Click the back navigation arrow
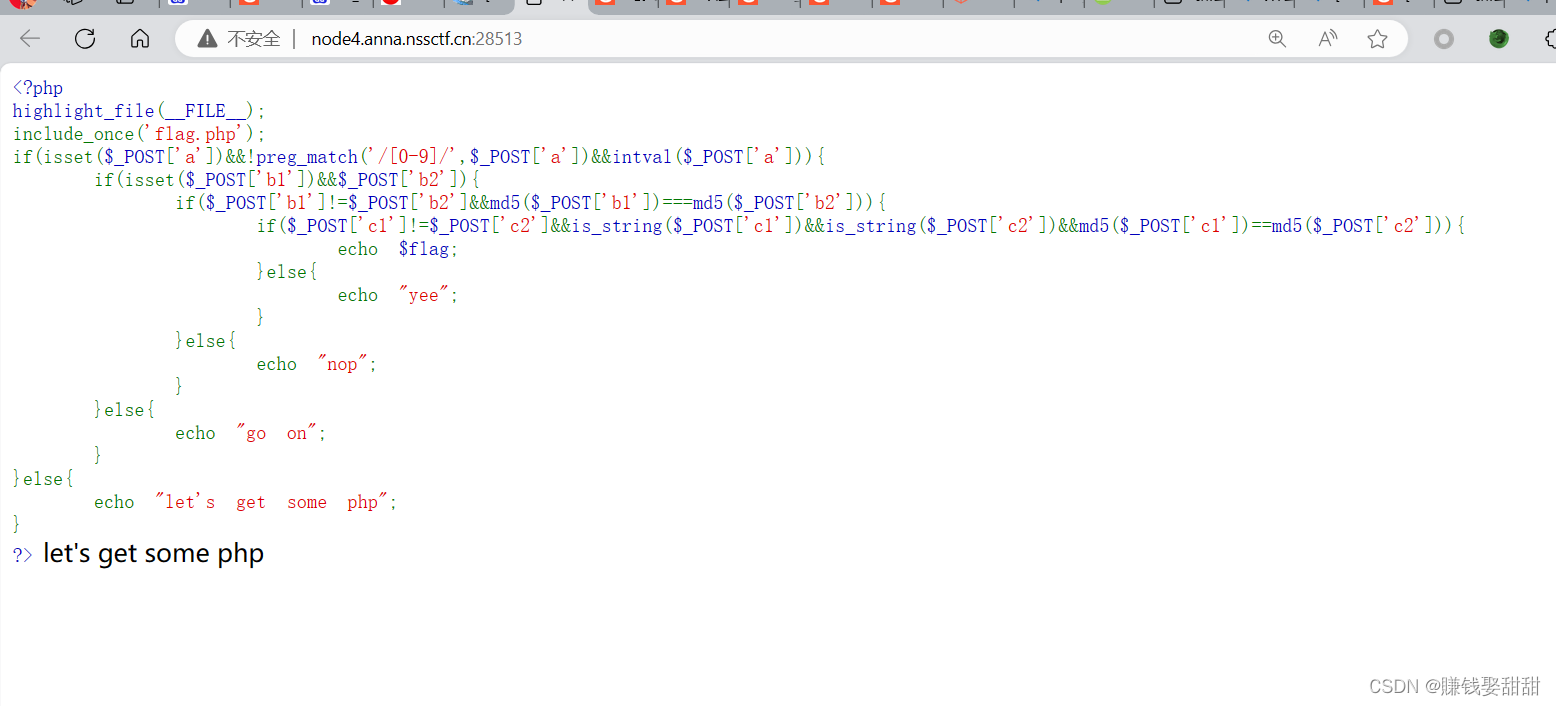Image resolution: width=1556 pixels, height=706 pixels. (29, 38)
